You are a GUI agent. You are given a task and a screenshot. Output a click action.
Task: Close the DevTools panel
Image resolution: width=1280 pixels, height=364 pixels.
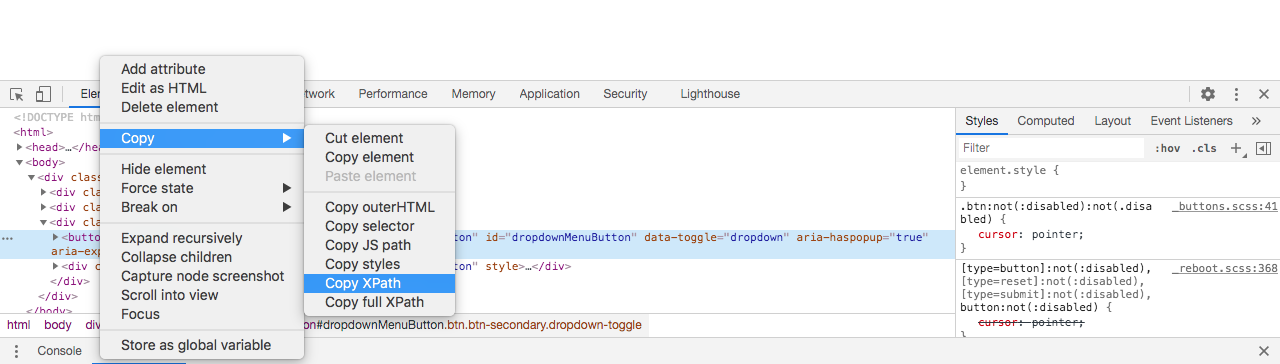coord(1264,94)
